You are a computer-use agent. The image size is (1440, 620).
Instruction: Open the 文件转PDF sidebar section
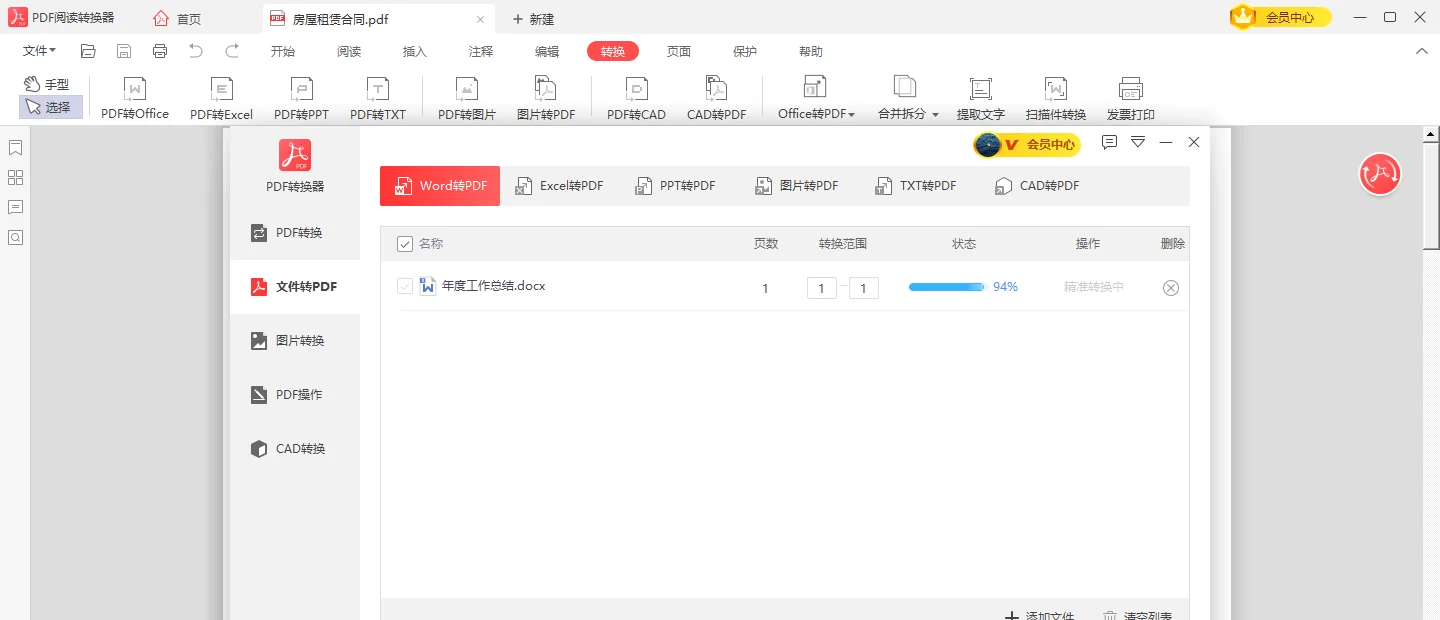295,287
